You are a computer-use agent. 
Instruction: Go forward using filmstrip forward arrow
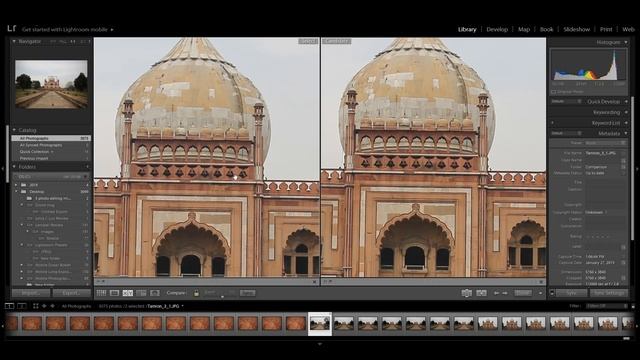tap(52, 306)
